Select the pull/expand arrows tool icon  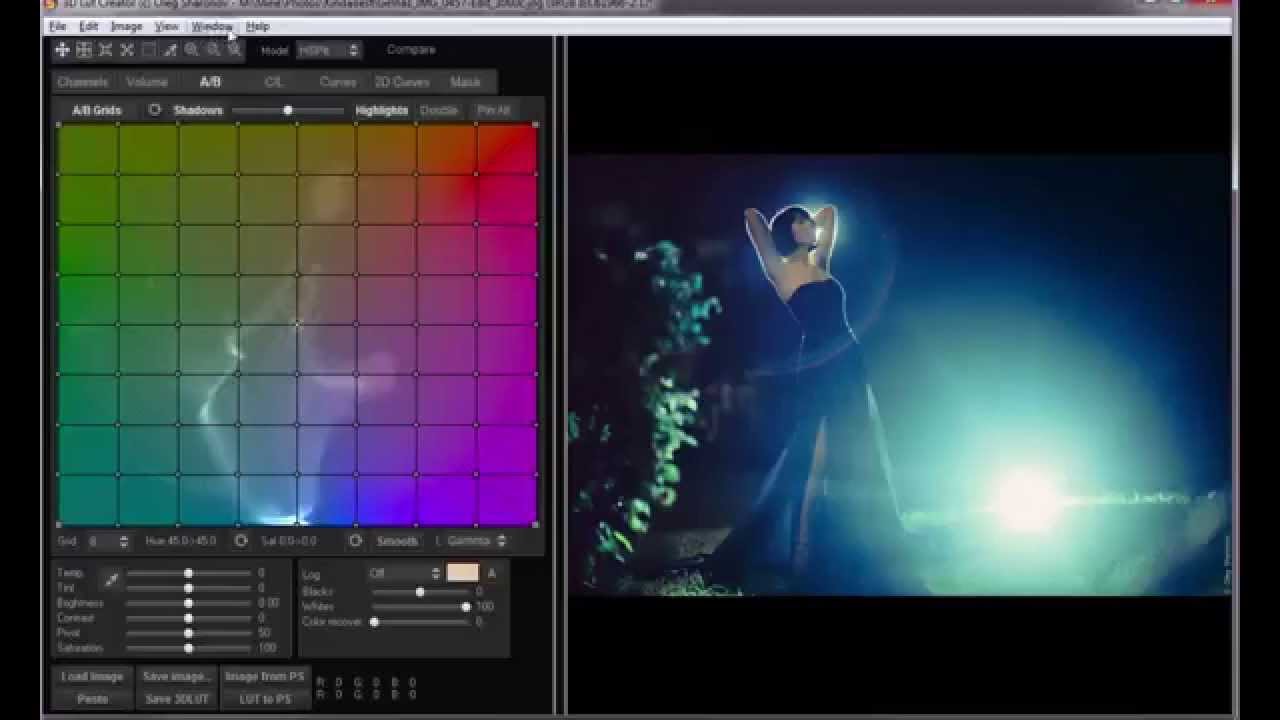(x=106, y=50)
